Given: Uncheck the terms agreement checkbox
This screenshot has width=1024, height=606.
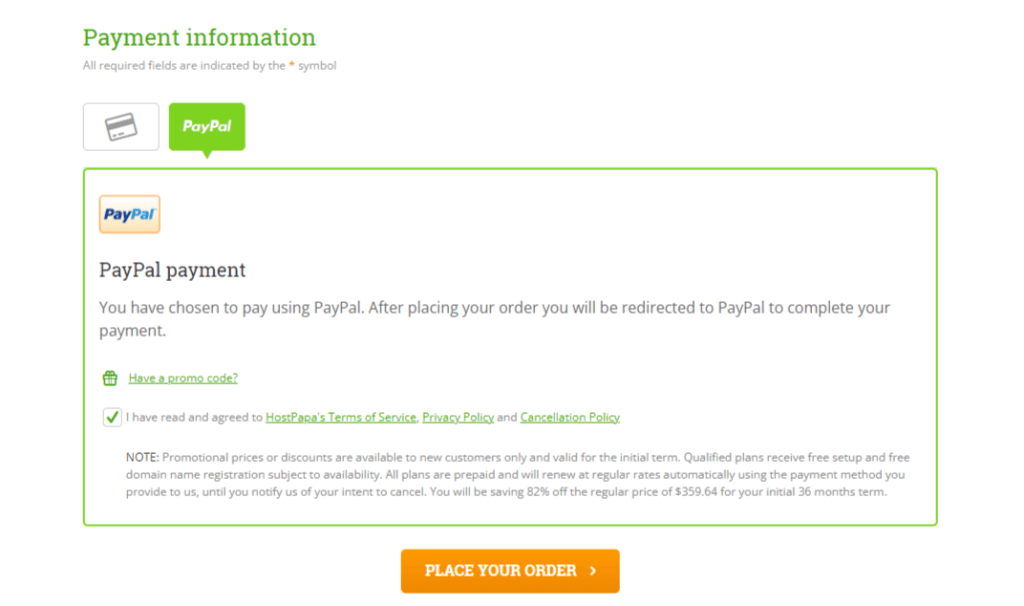Looking at the screenshot, I should pyautogui.click(x=112, y=417).
